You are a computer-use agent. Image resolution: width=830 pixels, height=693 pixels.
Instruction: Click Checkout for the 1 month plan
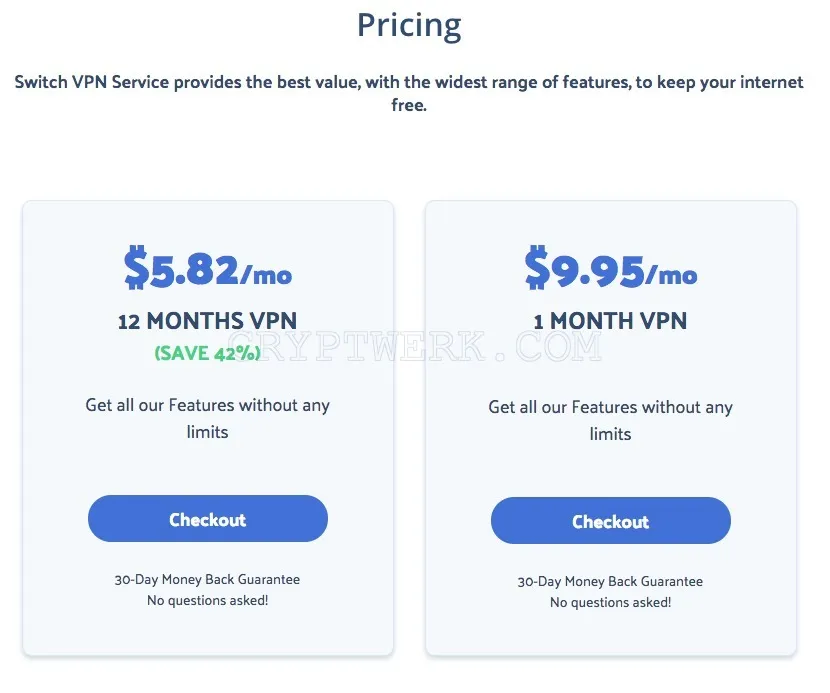pyautogui.click(x=610, y=520)
